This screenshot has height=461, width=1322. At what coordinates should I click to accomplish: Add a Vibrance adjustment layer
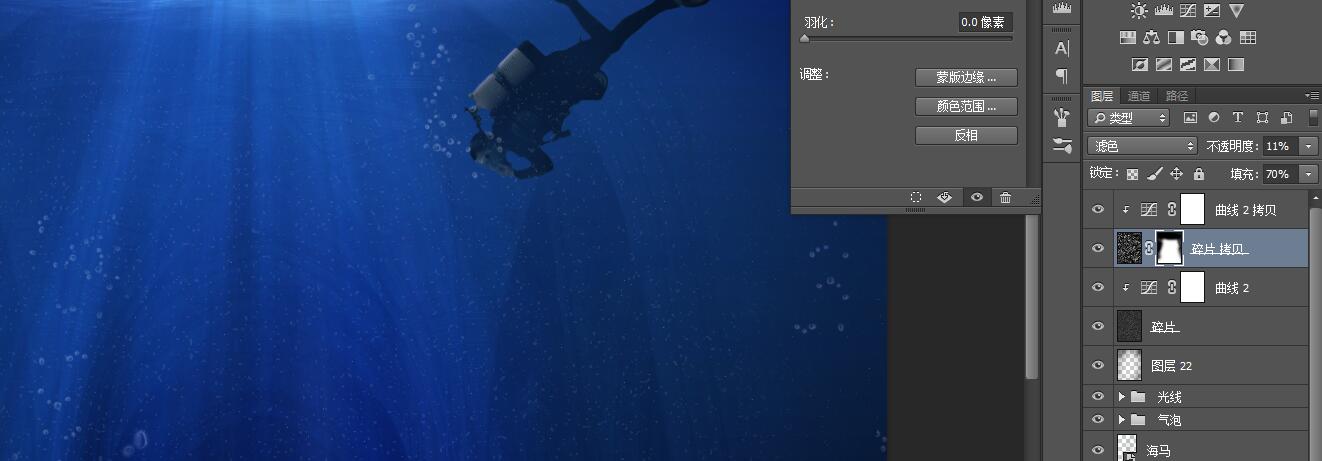pyautogui.click(x=1236, y=11)
